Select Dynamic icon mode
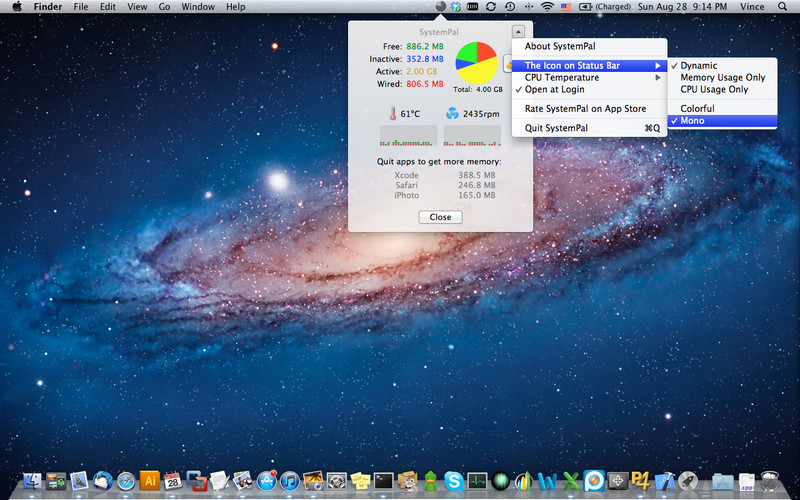 pyautogui.click(x=722, y=65)
